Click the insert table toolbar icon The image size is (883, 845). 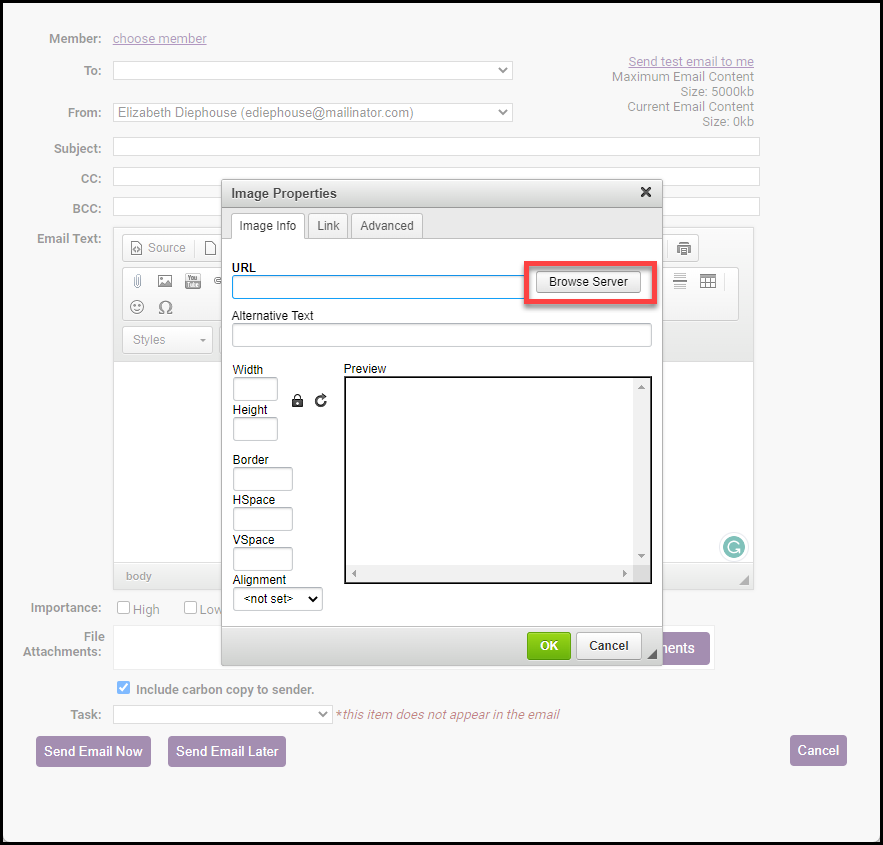point(708,281)
